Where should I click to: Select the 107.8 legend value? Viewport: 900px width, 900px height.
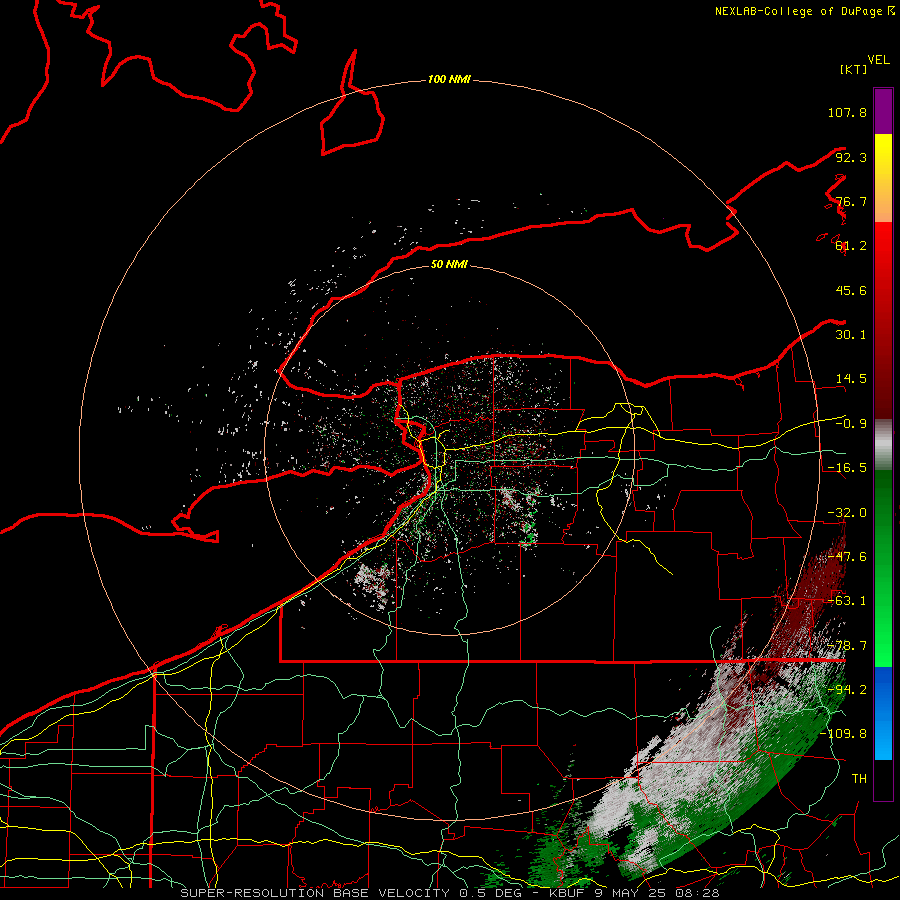[x=847, y=112]
